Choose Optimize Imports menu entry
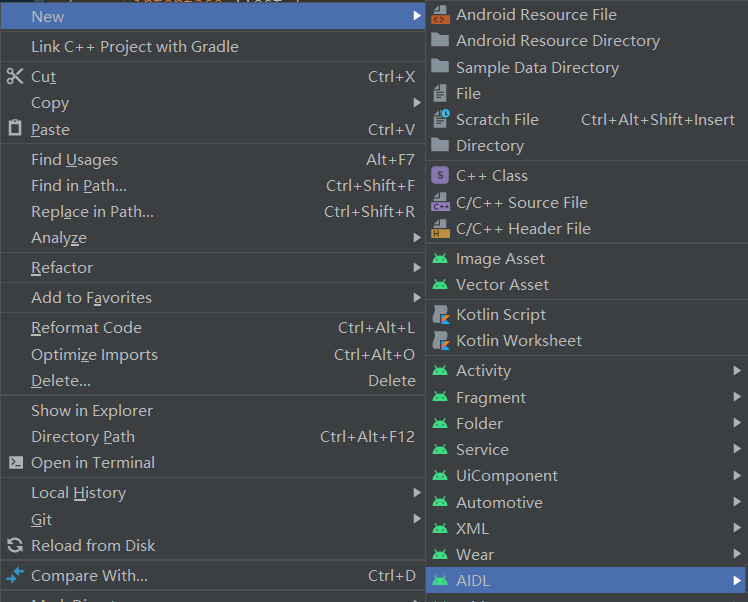The width and height of the screenshot is (748, 602). [213, 354]
